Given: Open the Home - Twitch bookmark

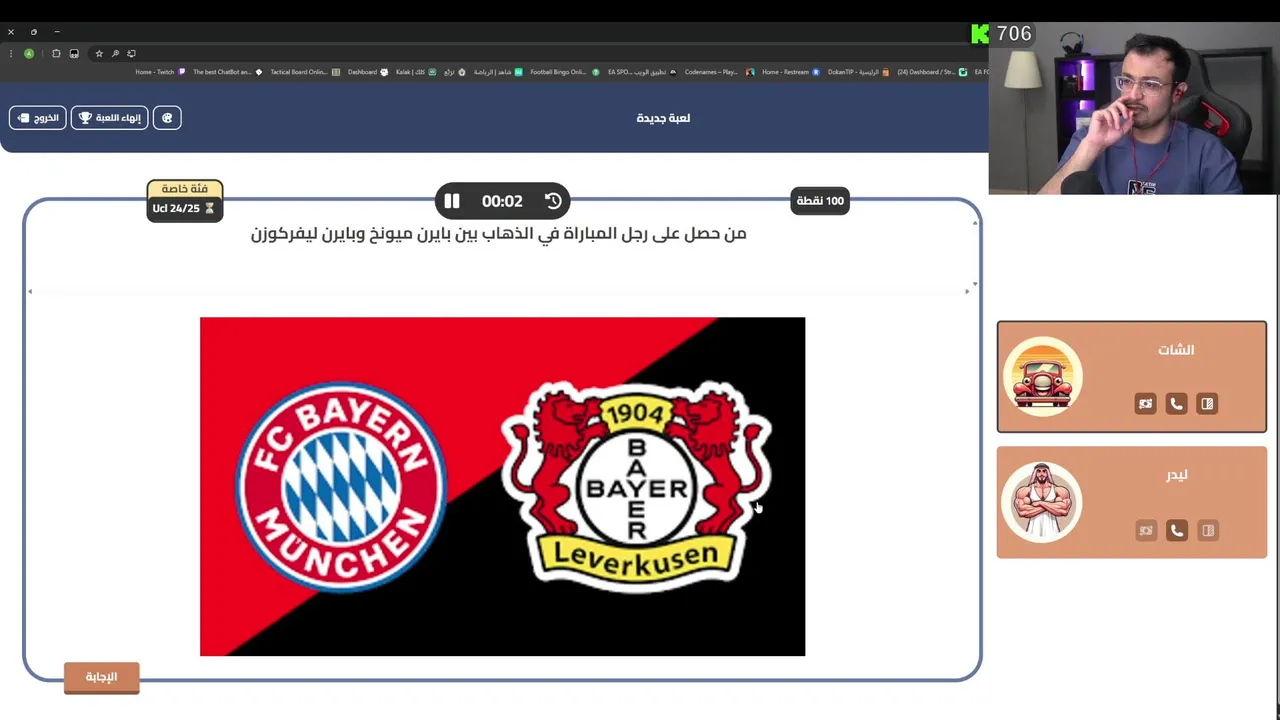Looking at the screenshot, I should [160, 72].
